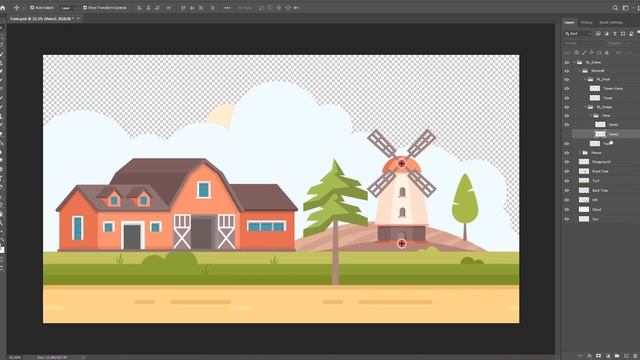
Task: Select the Back Tree layer name
Action: (600, 191)
